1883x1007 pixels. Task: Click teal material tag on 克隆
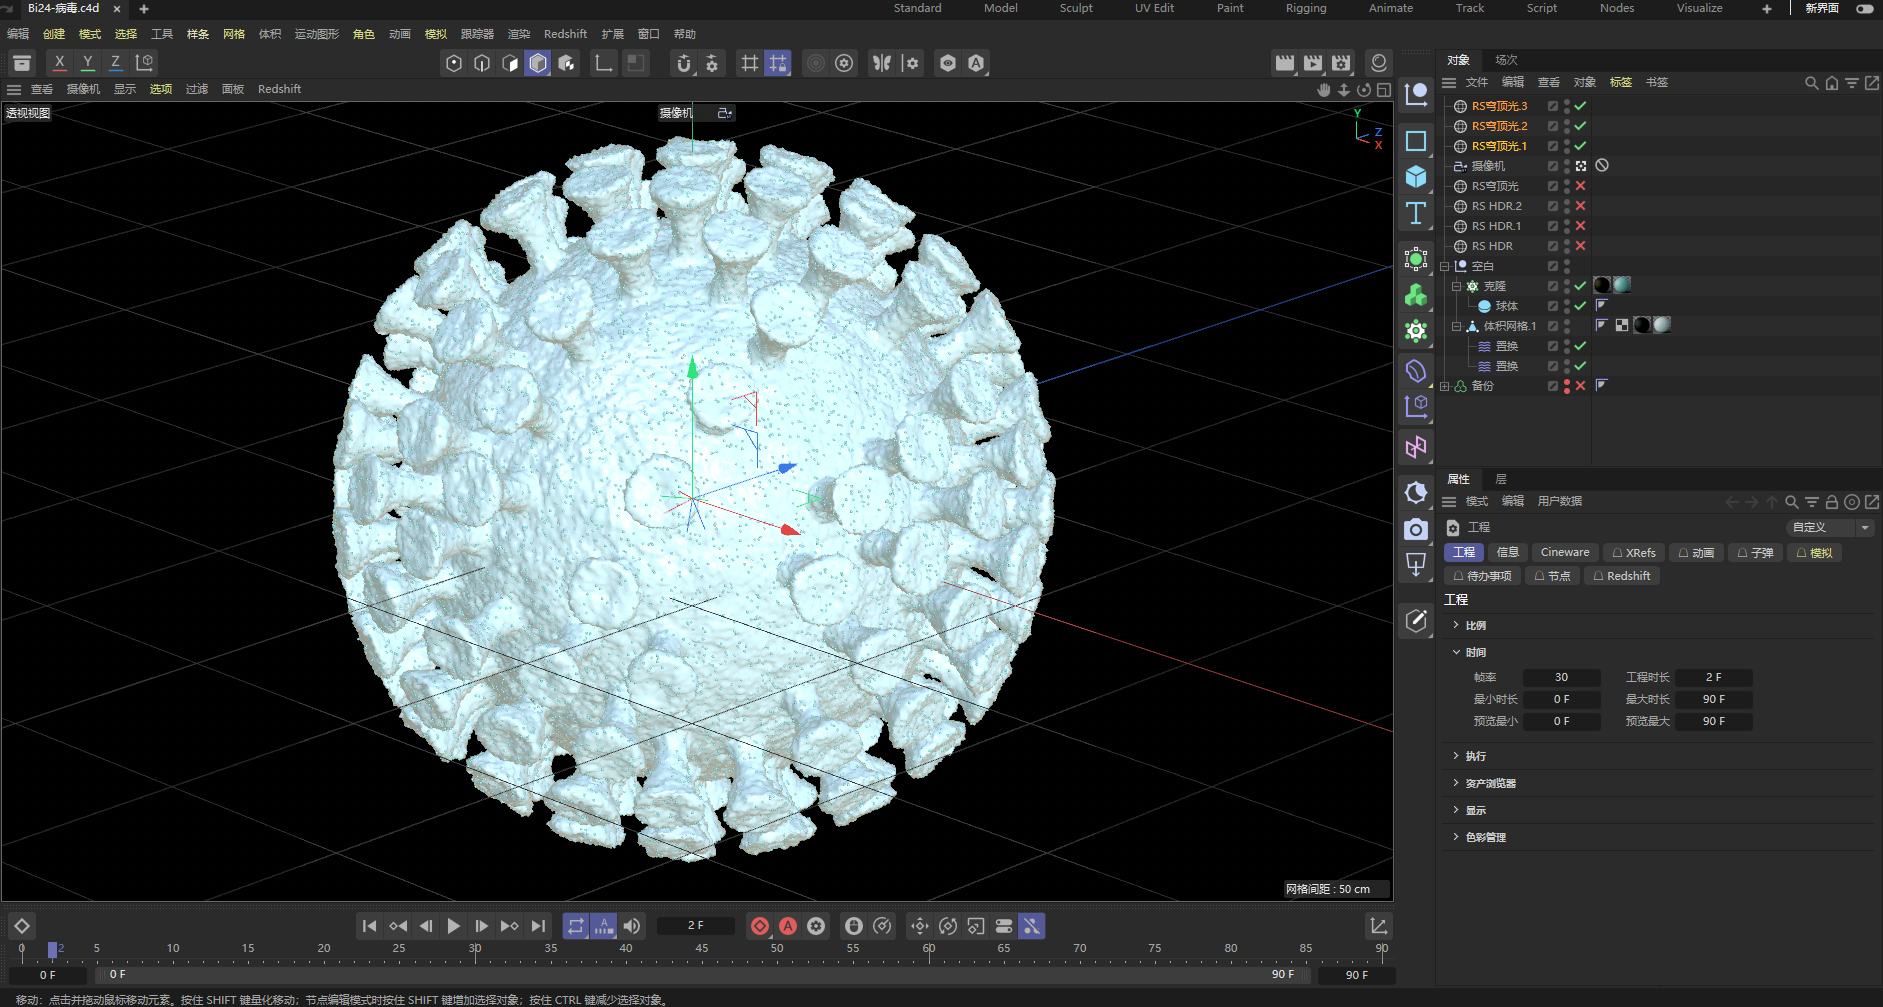pyautogui.click(x=1622, y=285)
